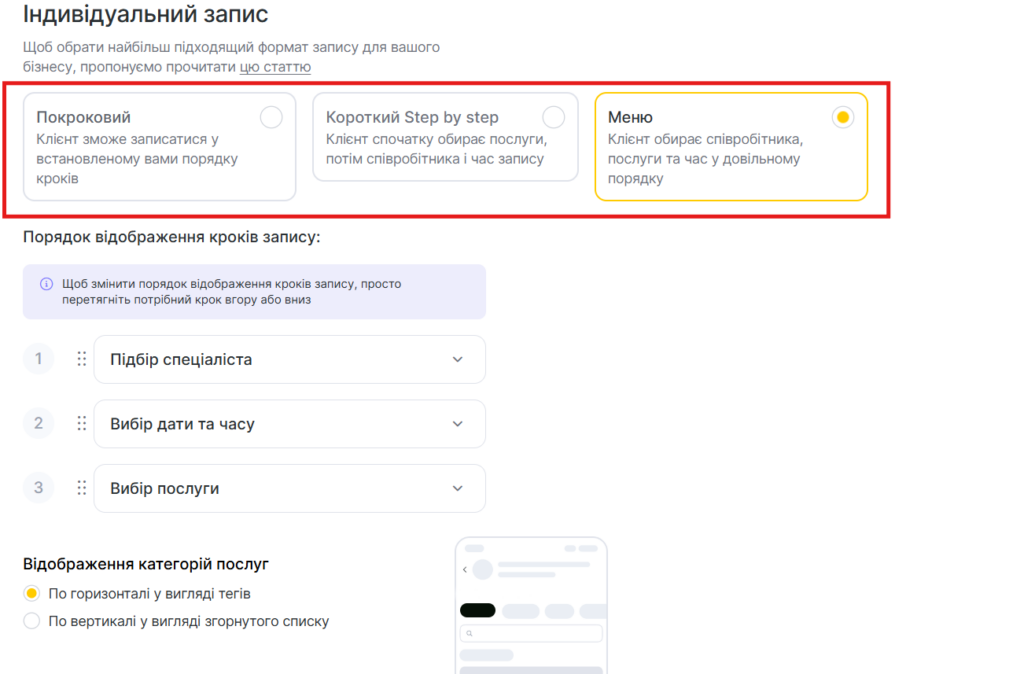Select the Покроковий radio button

tap(271, 118)
